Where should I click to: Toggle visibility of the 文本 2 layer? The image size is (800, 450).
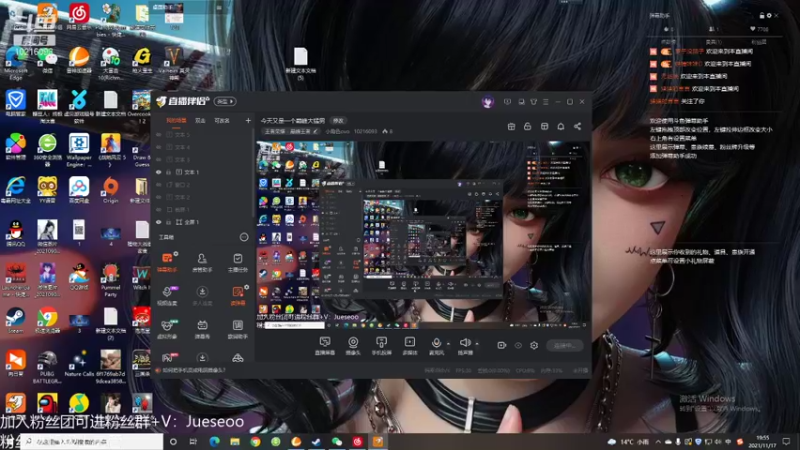(x=159, y=197)
